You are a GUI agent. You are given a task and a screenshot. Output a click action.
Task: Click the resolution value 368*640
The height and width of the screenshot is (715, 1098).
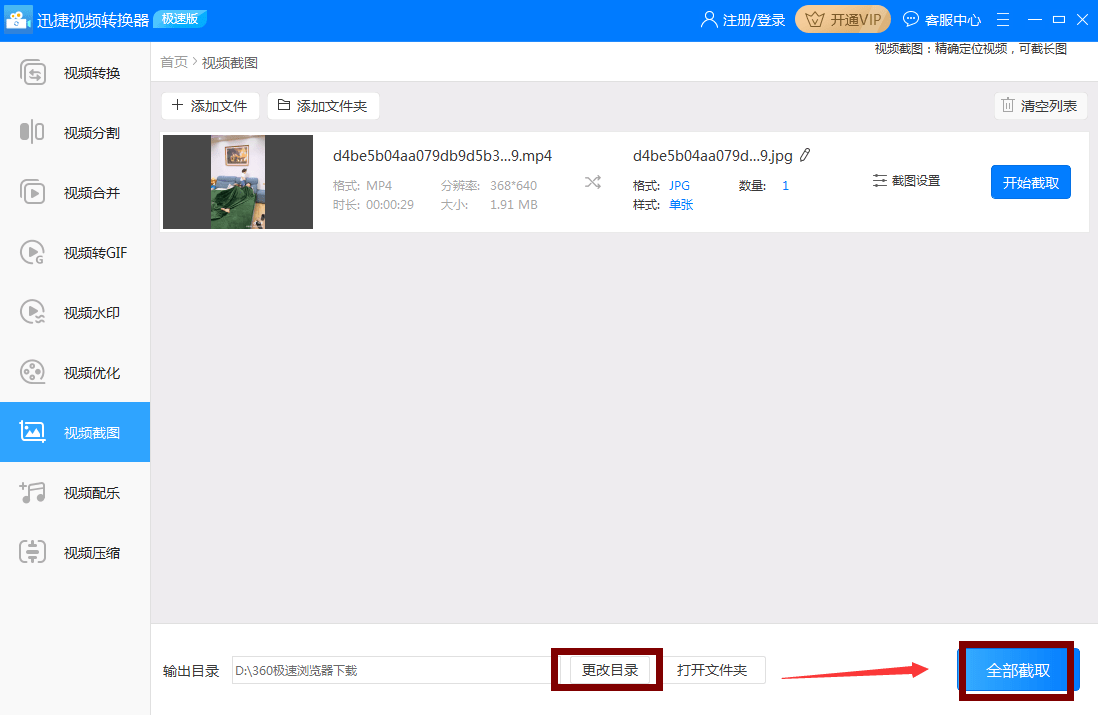pyautogui.click(x=513, y=186)
